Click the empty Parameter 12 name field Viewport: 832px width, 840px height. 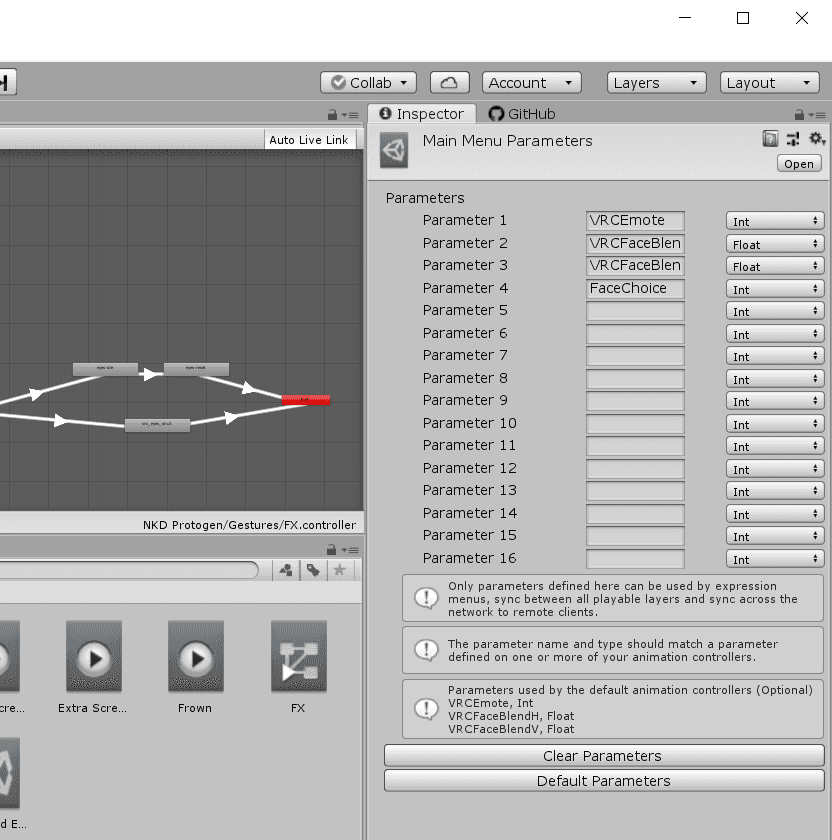coord(635,468)
